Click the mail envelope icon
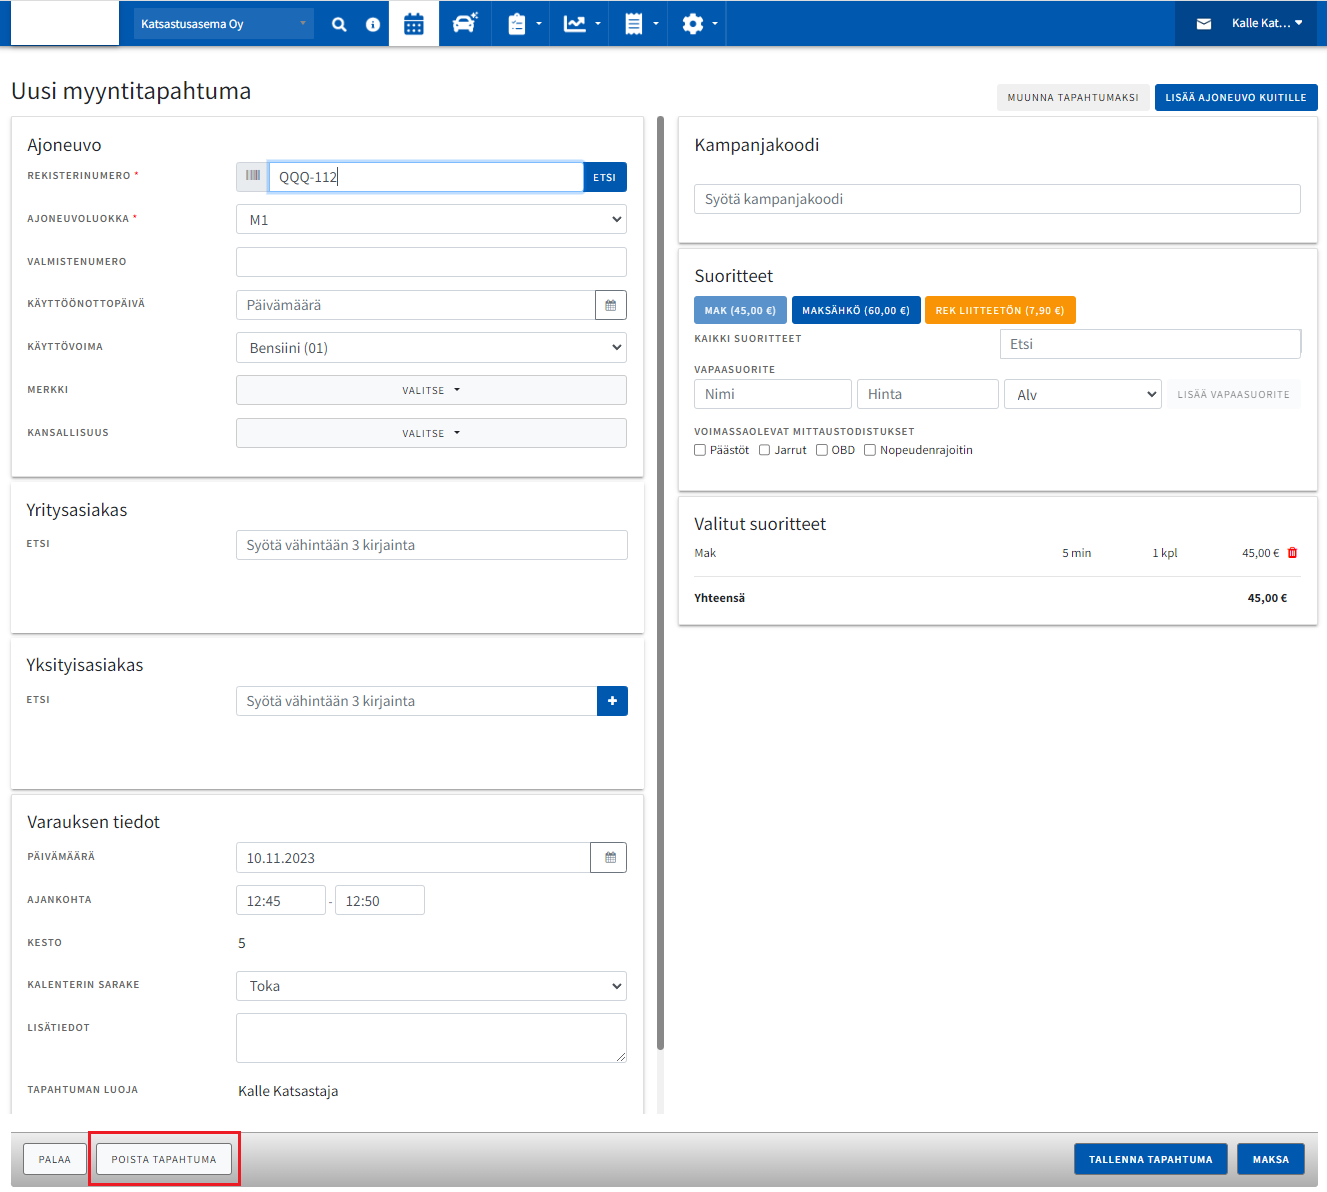Image resolution: width=1327 pixels, height=1192 pixels. (1204, 24)
